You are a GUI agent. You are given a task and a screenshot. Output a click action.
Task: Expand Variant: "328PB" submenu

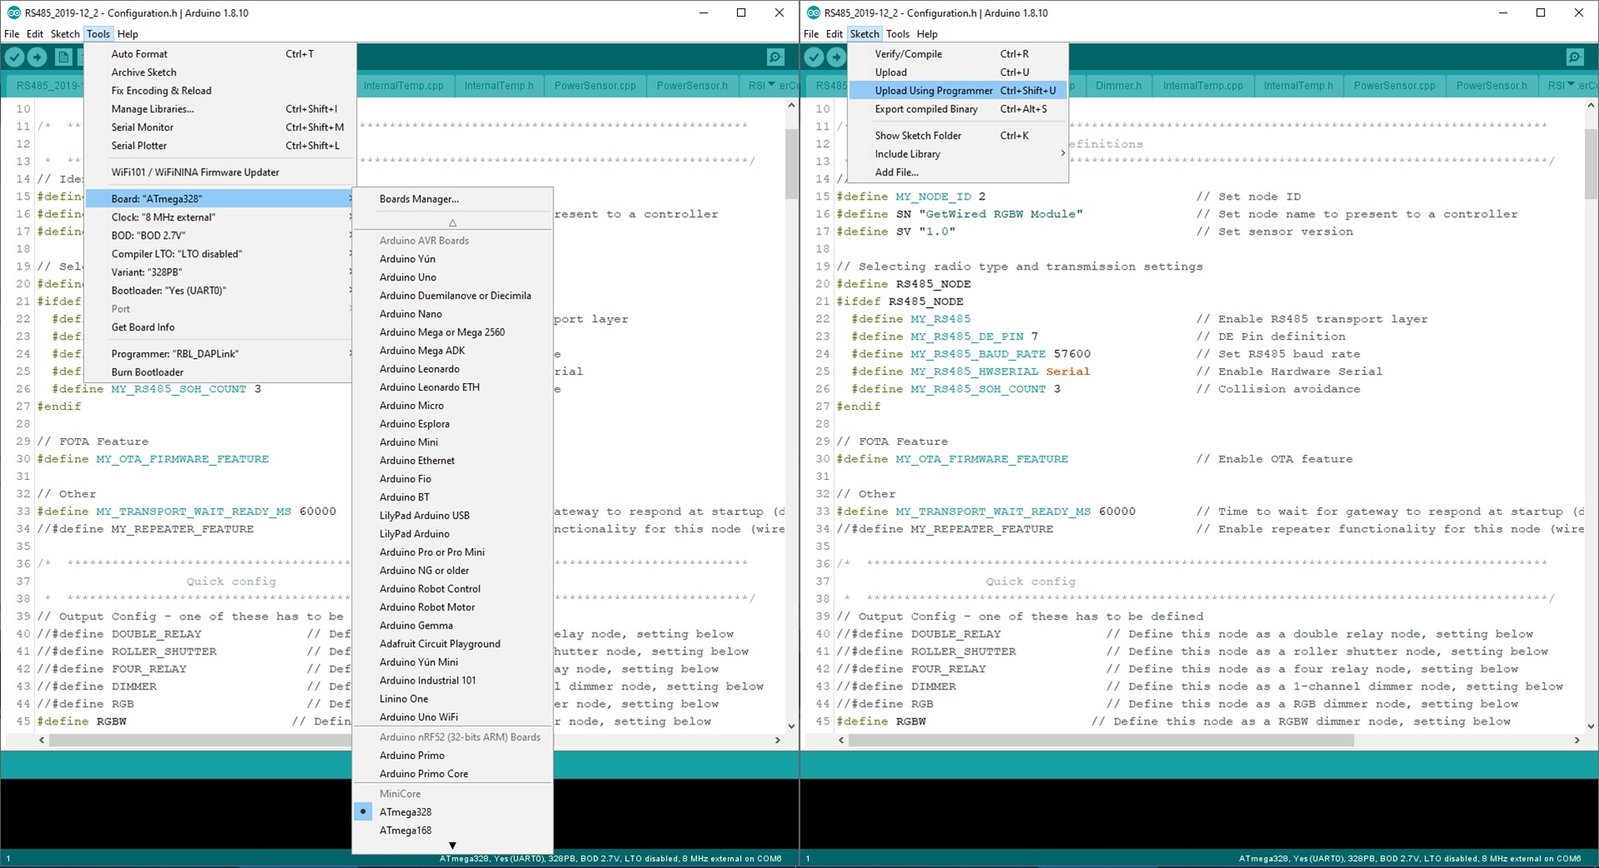tap(220, 272)
